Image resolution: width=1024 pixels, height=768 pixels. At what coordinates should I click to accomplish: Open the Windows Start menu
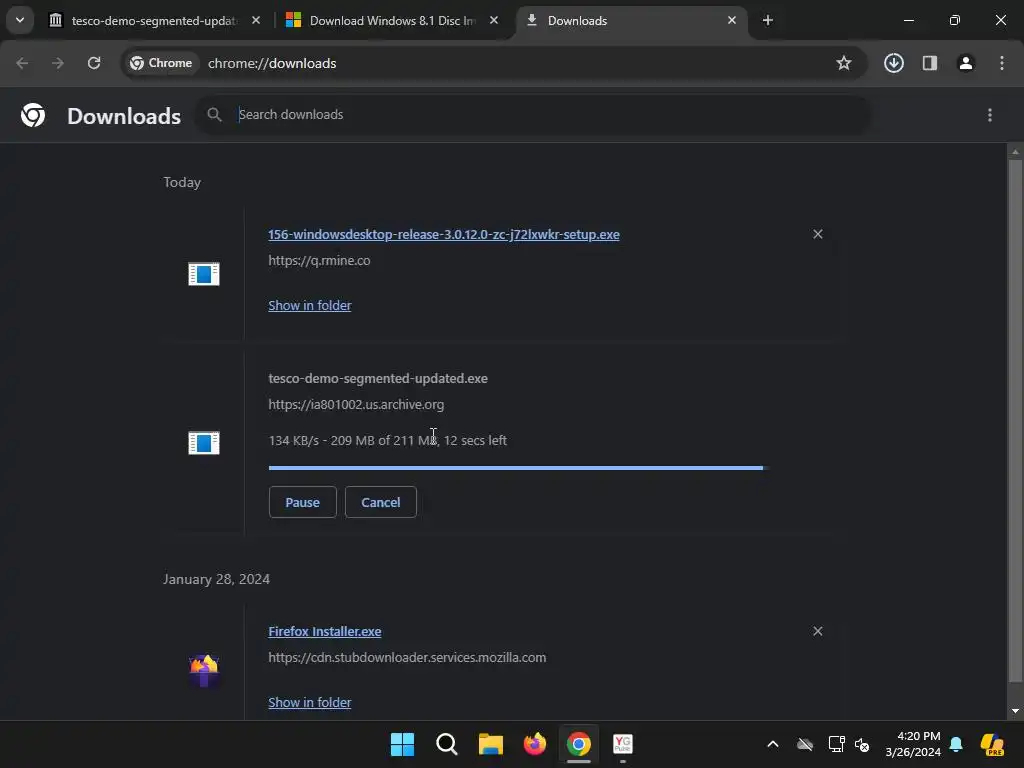coord(402,744)
